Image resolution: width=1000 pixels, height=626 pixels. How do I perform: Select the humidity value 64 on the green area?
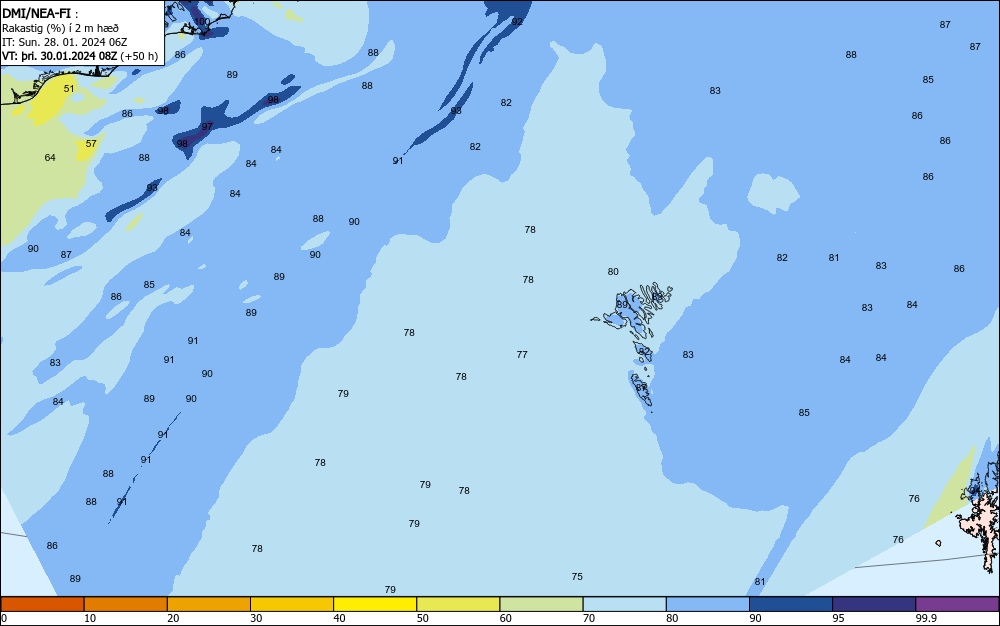tap(50, 157)
